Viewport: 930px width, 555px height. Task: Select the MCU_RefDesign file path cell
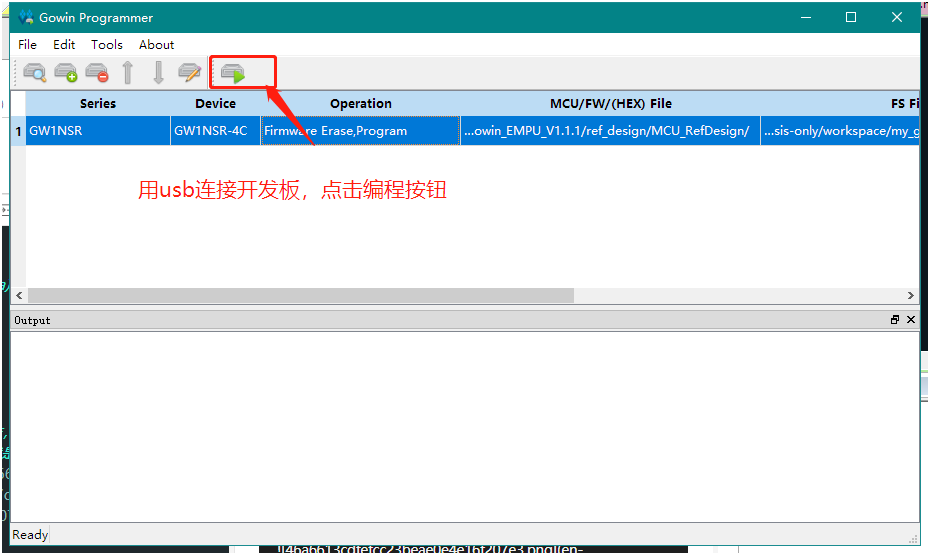(610, 130)
